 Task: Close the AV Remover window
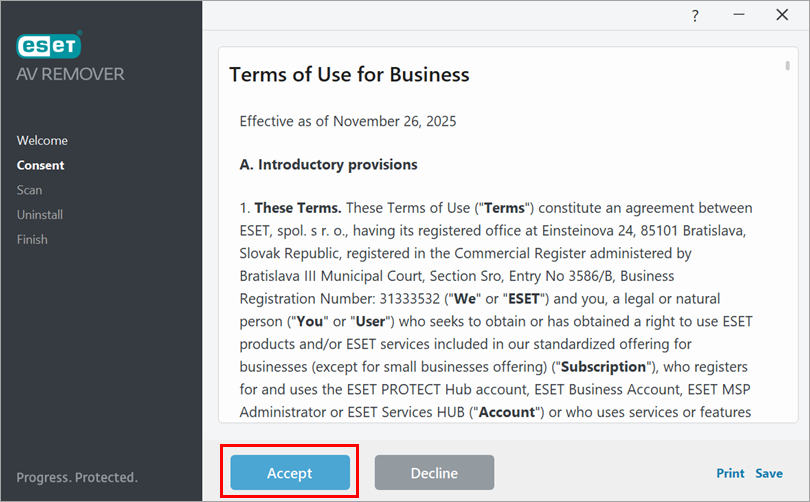[782, 15]
